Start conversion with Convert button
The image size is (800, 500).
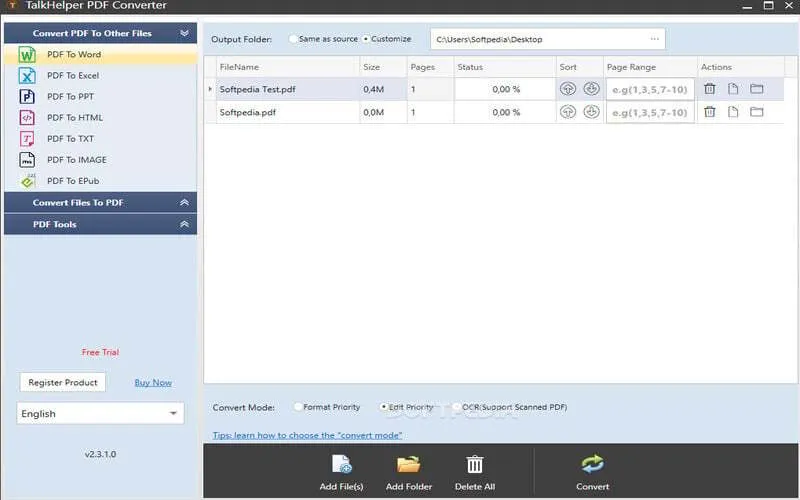pos(592,472)
